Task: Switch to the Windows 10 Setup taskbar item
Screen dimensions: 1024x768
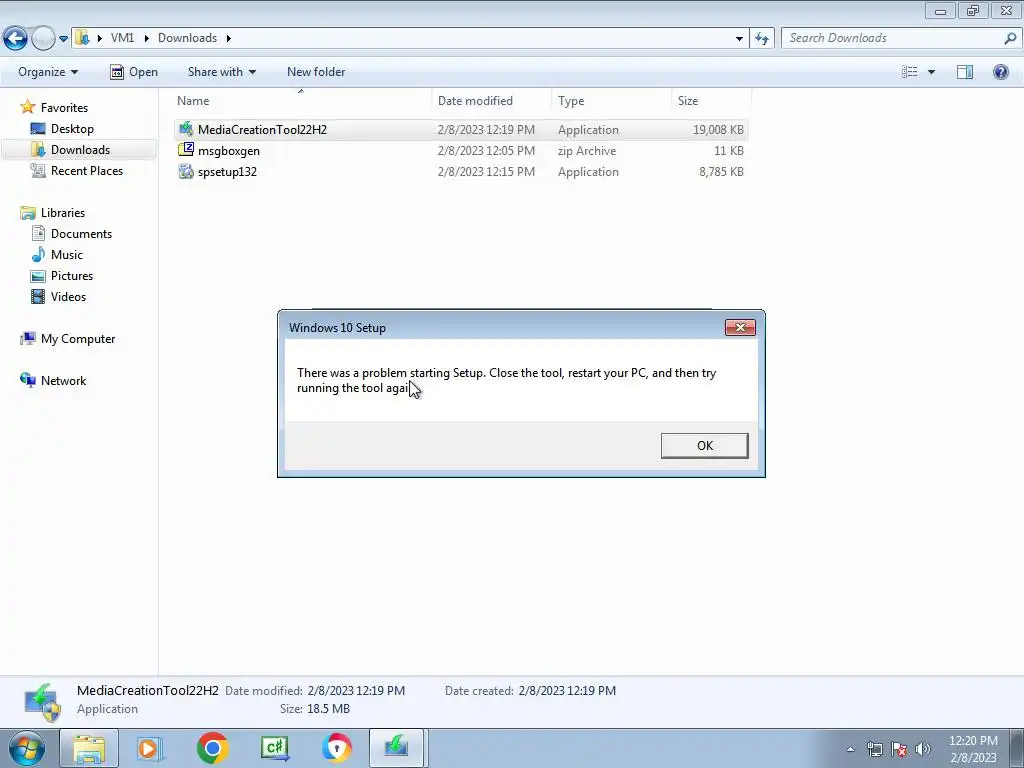Action: pos(396,748)
